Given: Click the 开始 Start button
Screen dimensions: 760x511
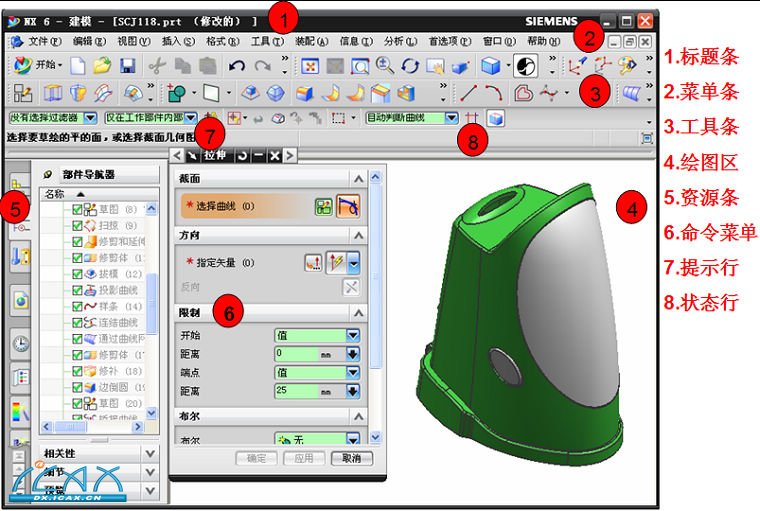Looking at the screenshot, I should (38, 65).
